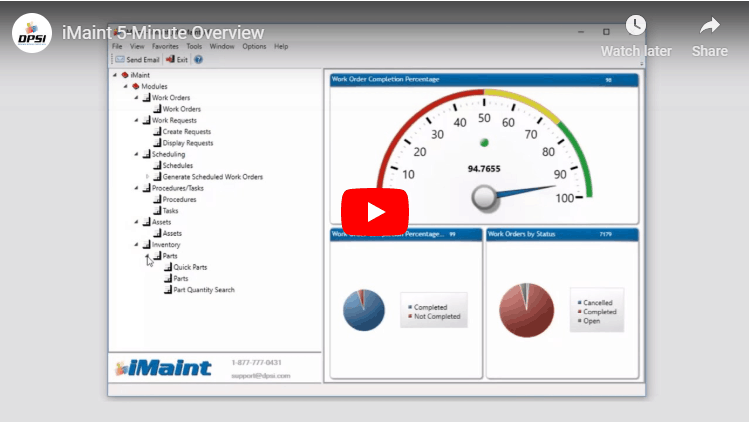Click the Watch later clock icon

click(636, 25)
